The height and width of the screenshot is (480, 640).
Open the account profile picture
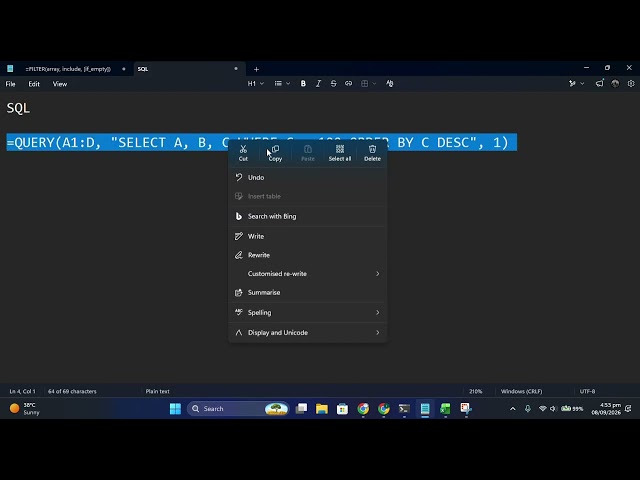coord(615,84)
